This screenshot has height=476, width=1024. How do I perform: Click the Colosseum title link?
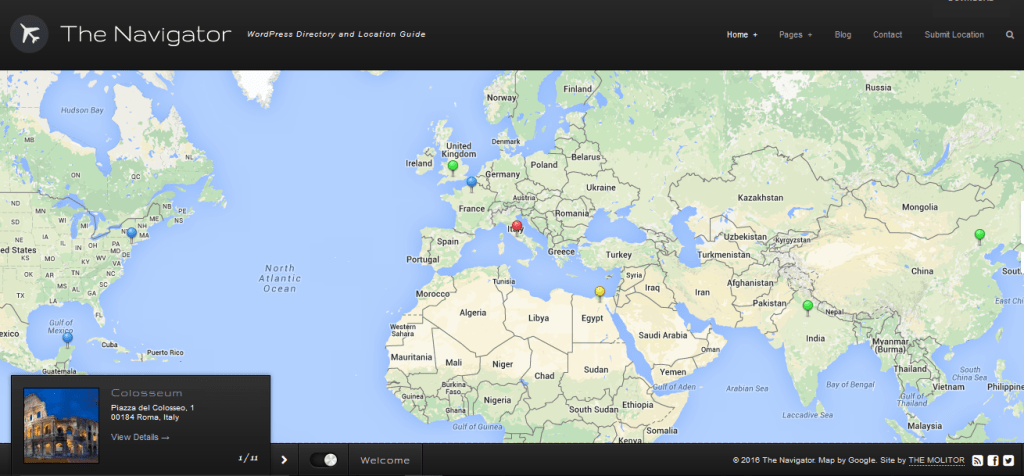click(x=147, y=393)
